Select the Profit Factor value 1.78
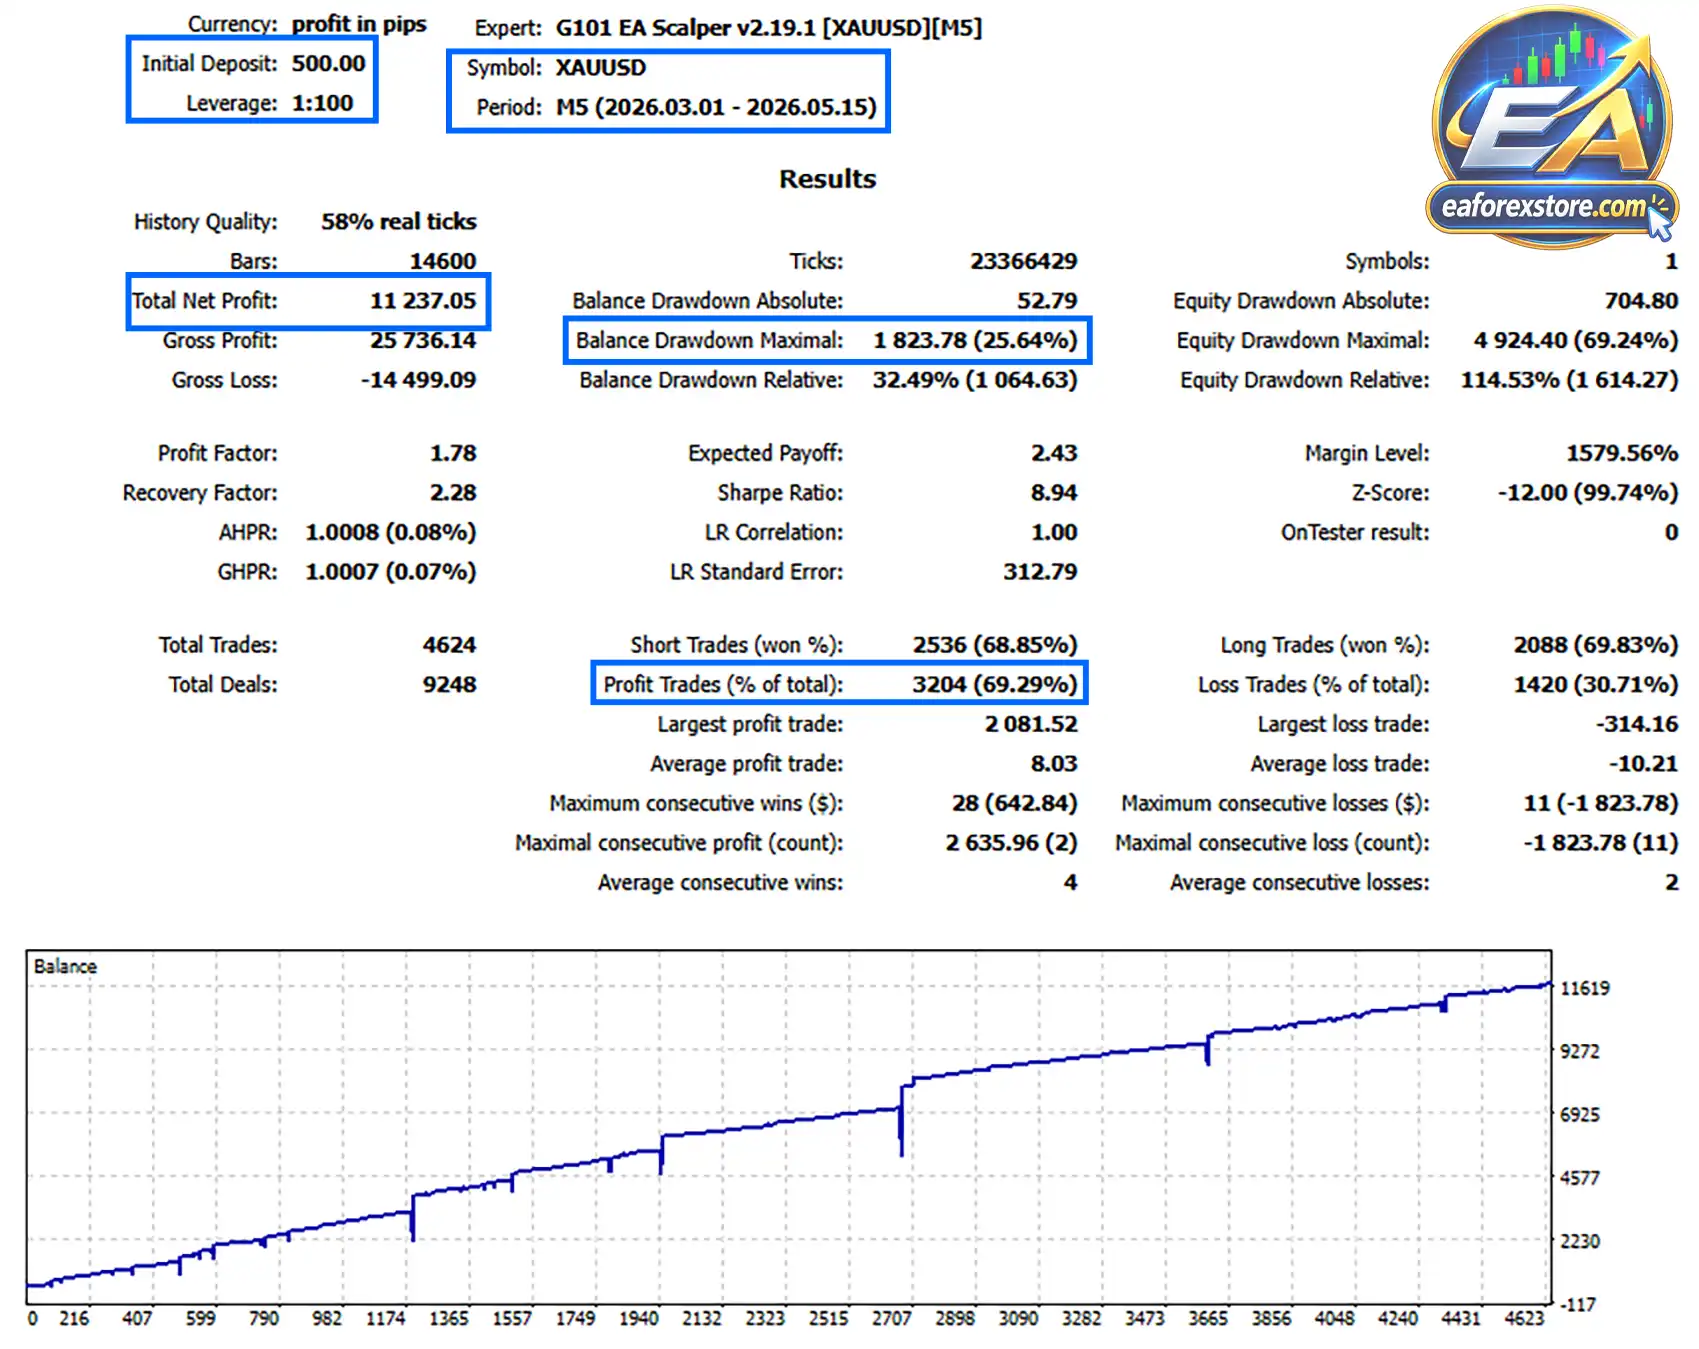Image resolution: width=1699 pixels, height=1349 pixels. 453,453
